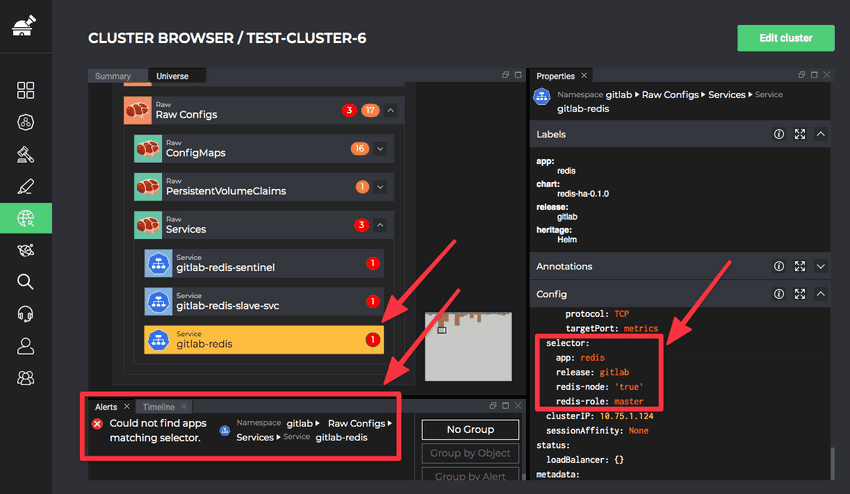Click the info icon in Labels header
The image size is (850, 494).
coord(778,134)
